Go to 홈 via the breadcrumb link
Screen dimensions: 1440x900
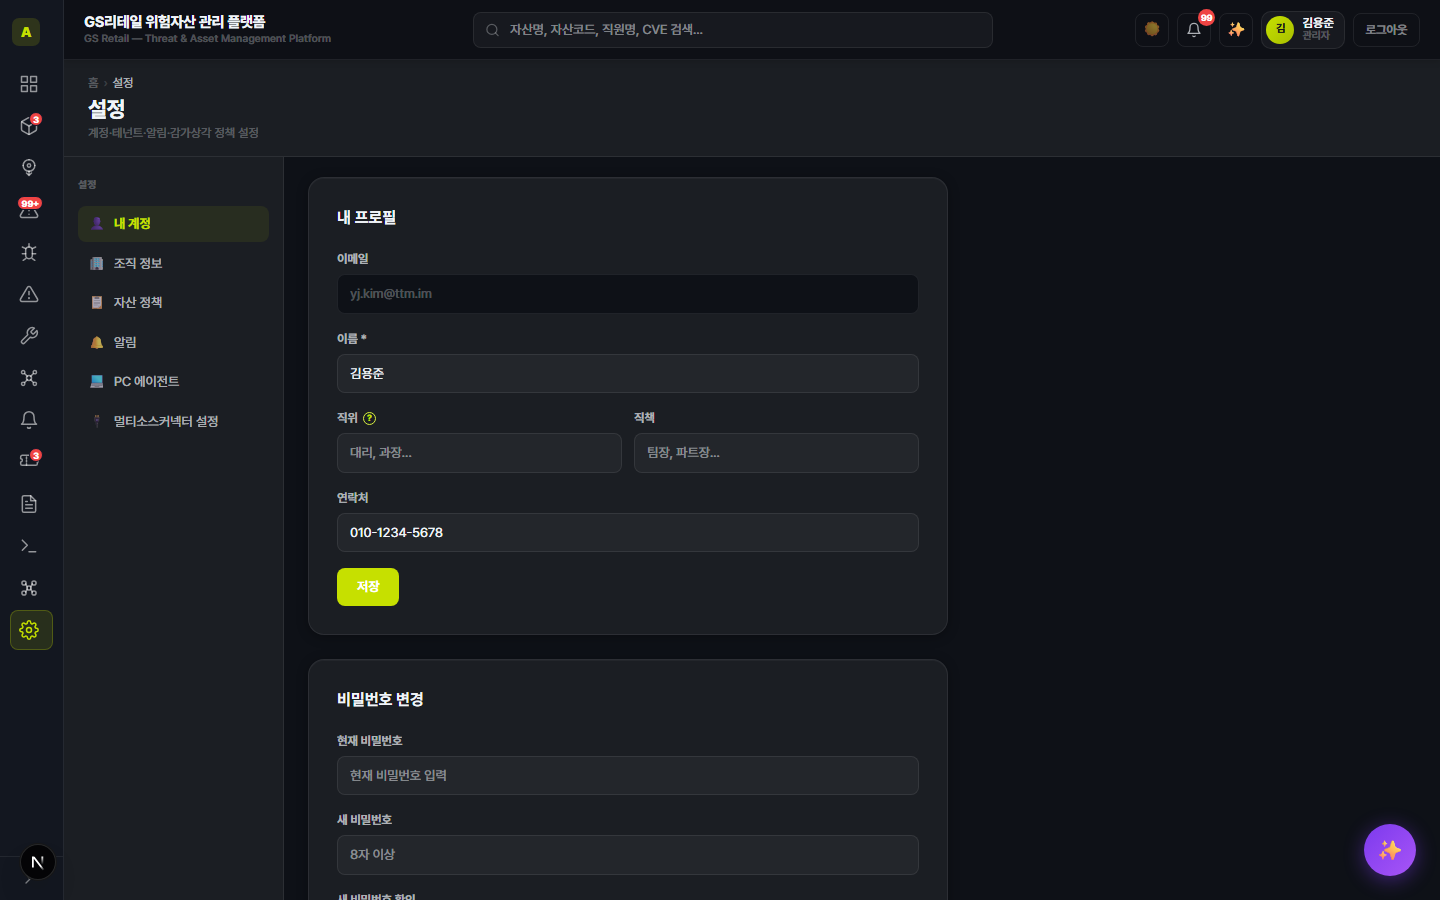point(93,83)
